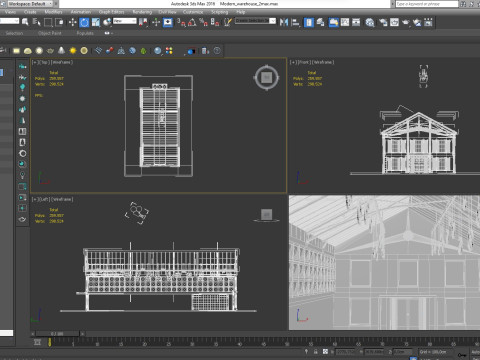The width and height of the screenshot is (480, 360).
Task: Click Render in the Cloud icon
Action: (x=417, y=22)
